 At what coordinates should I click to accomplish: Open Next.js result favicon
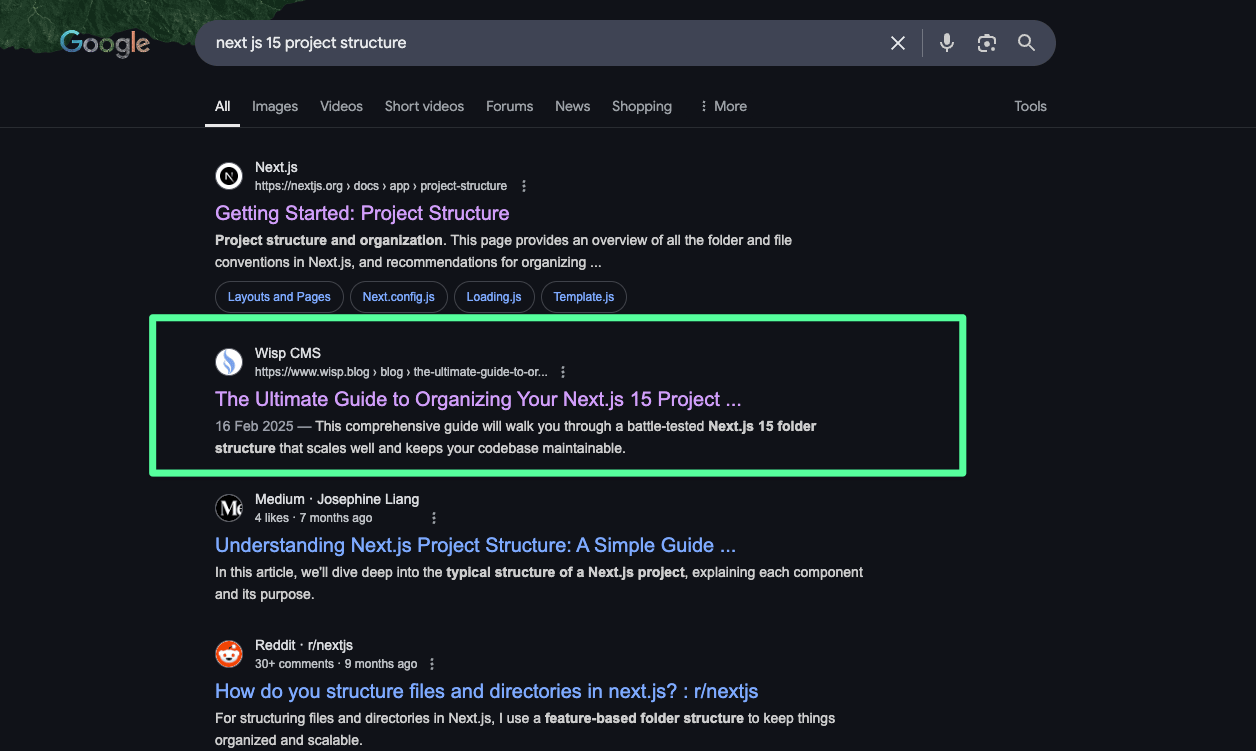tap(229, 177)
